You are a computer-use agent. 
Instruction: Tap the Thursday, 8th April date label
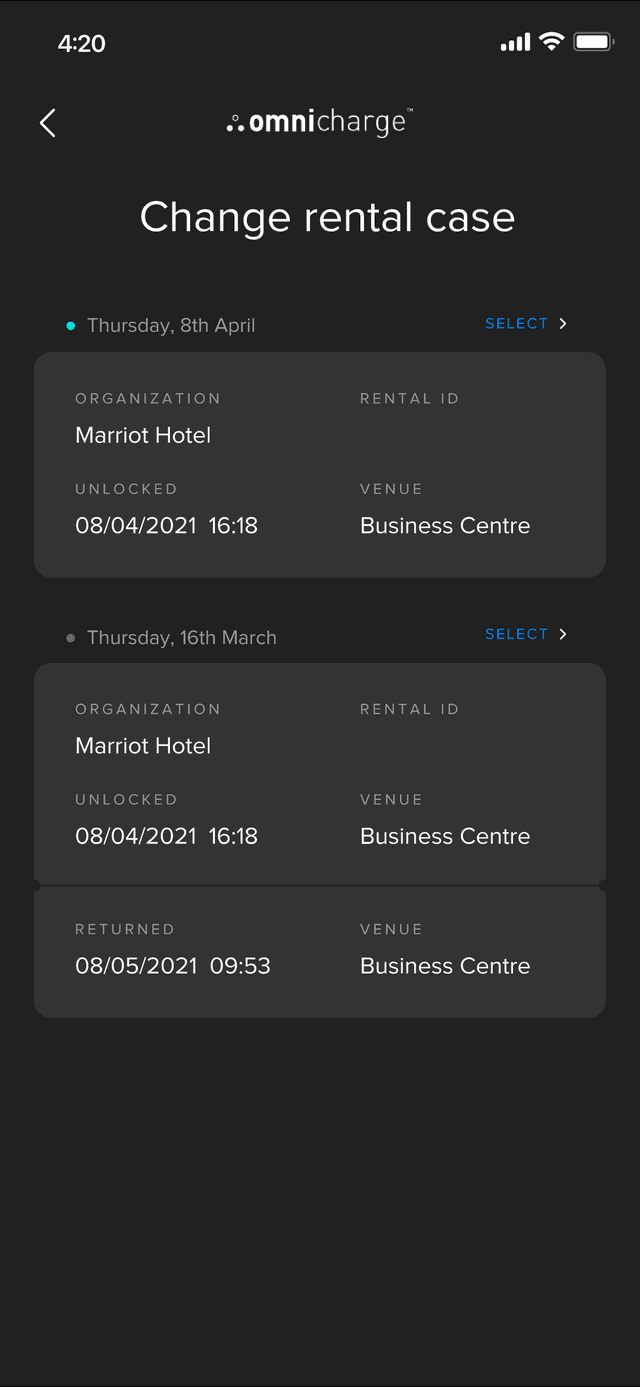[x=171, y=326]
